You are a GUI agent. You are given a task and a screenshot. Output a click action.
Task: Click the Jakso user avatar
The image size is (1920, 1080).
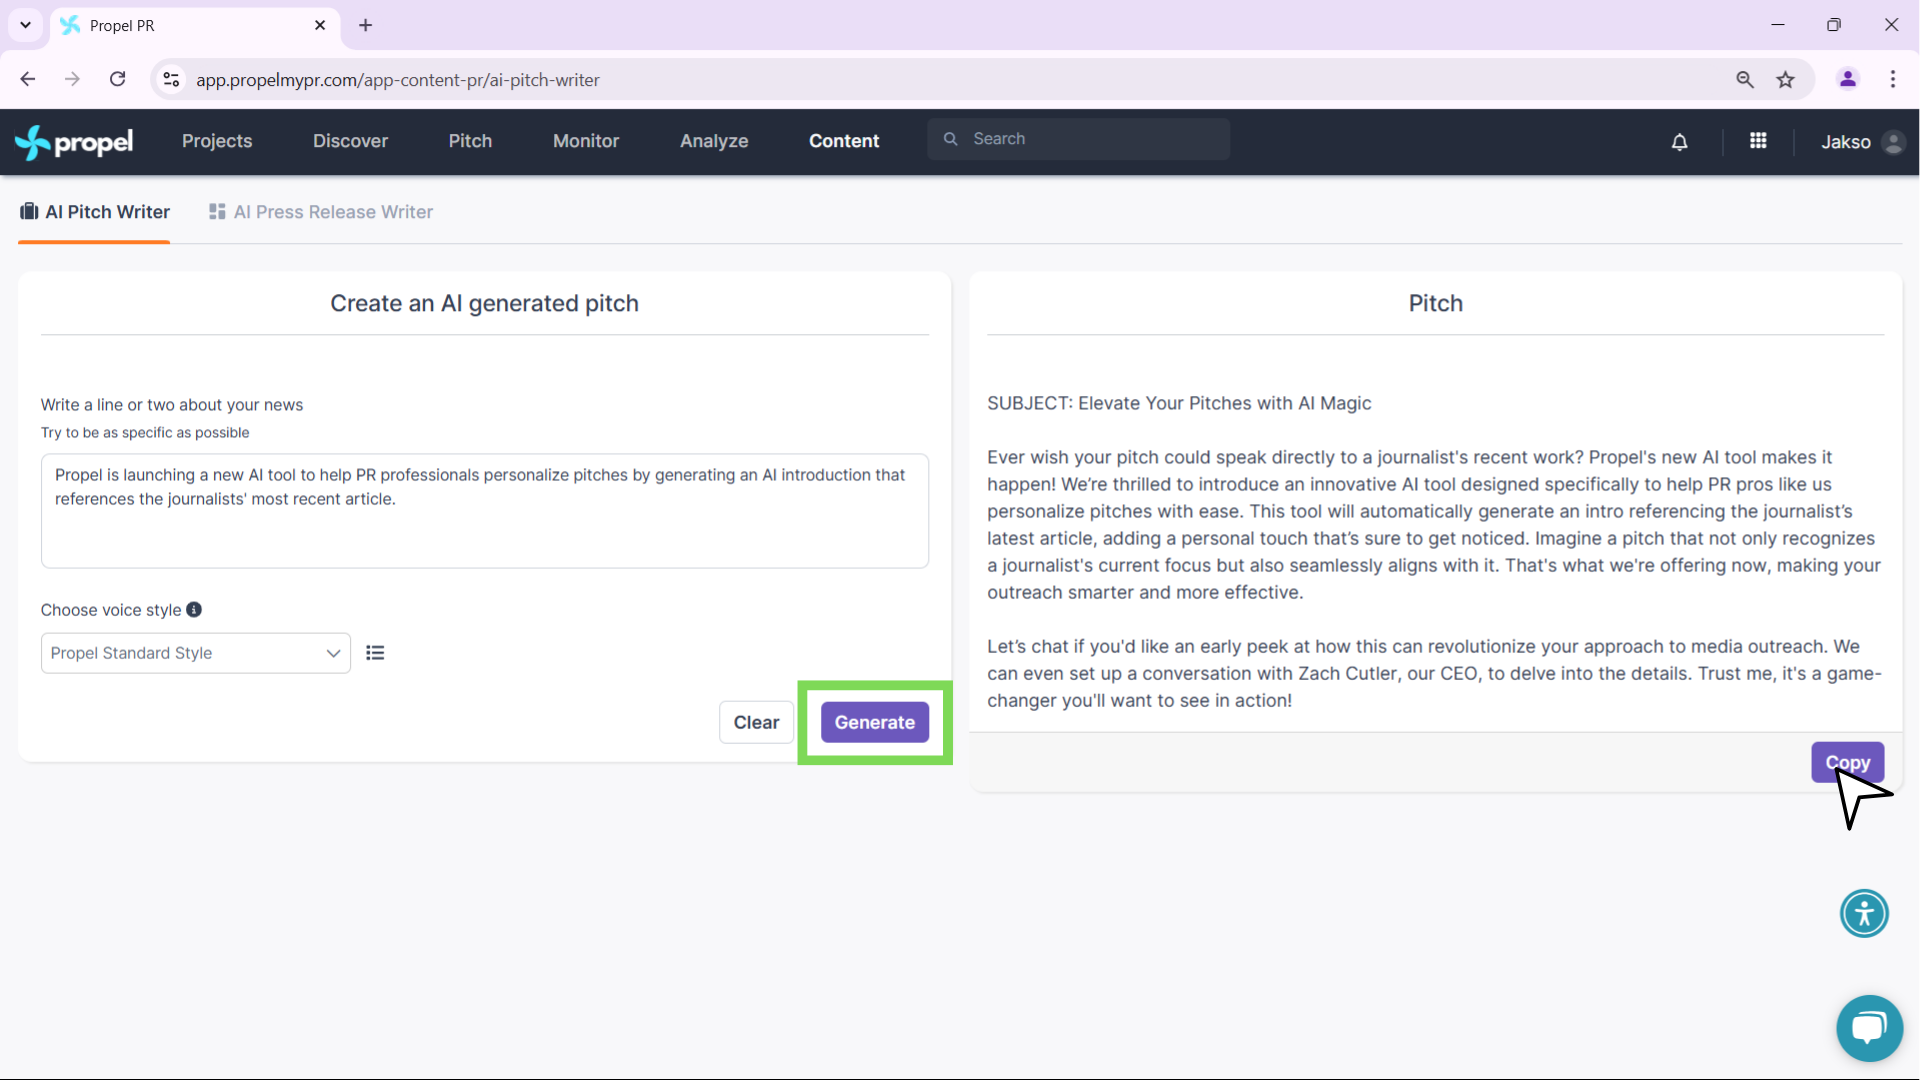(1893, 142)
